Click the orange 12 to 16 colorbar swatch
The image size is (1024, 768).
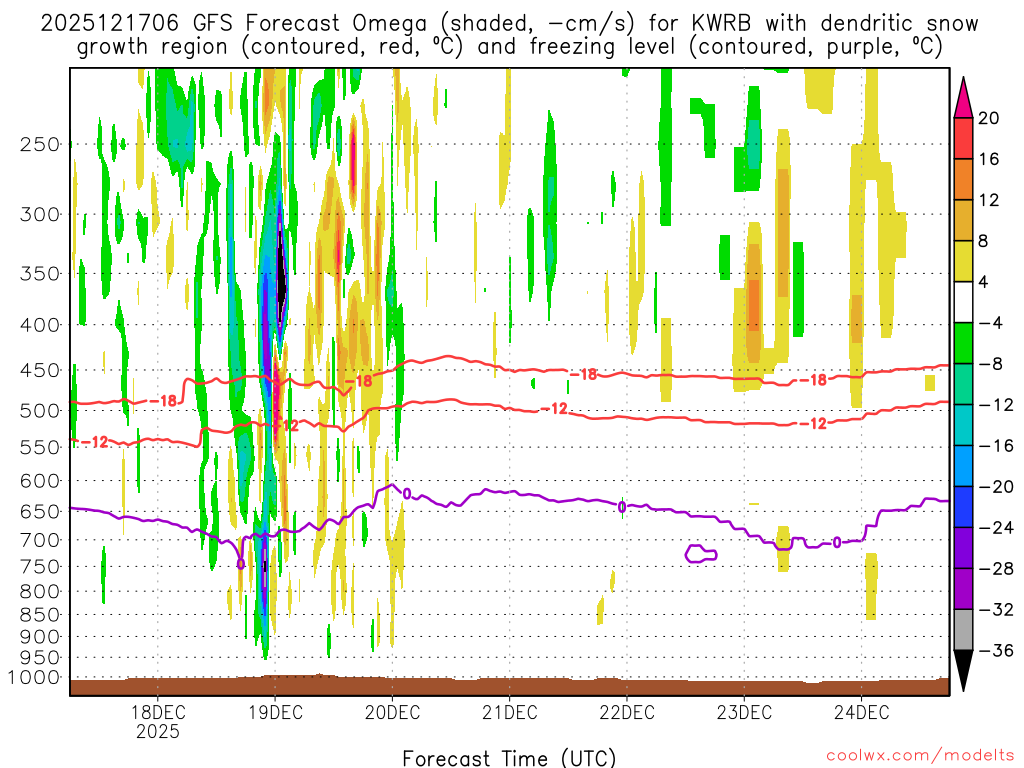pyautogui.click(x=963, y=179)
